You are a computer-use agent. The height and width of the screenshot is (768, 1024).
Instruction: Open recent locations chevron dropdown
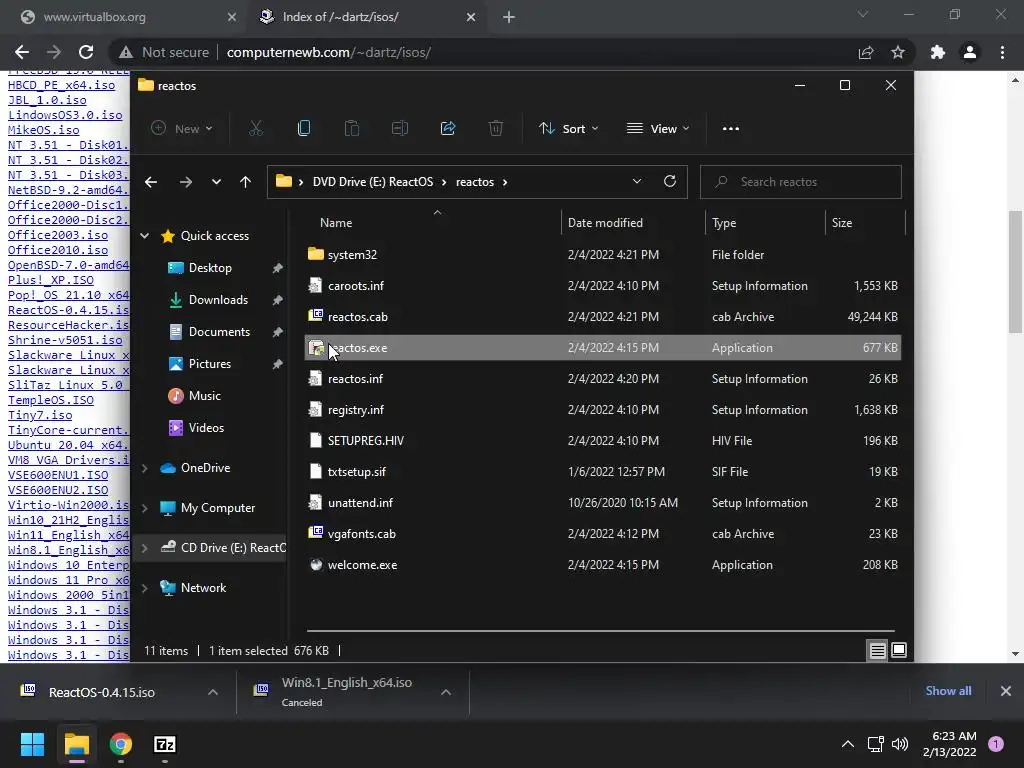pos(216,182)
